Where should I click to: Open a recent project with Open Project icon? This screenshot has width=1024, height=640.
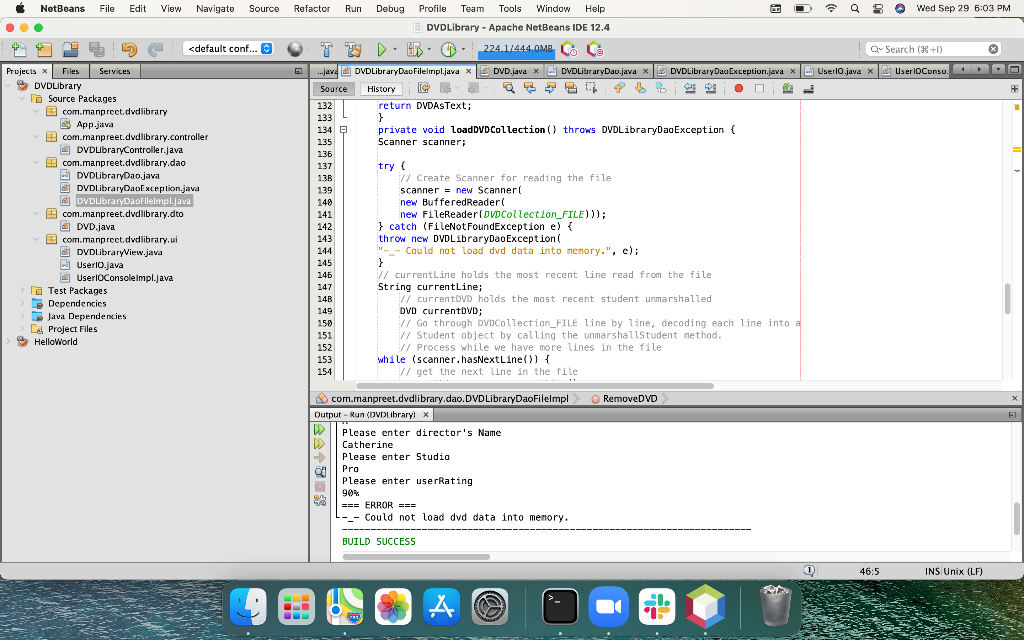[x=70, y=47]
